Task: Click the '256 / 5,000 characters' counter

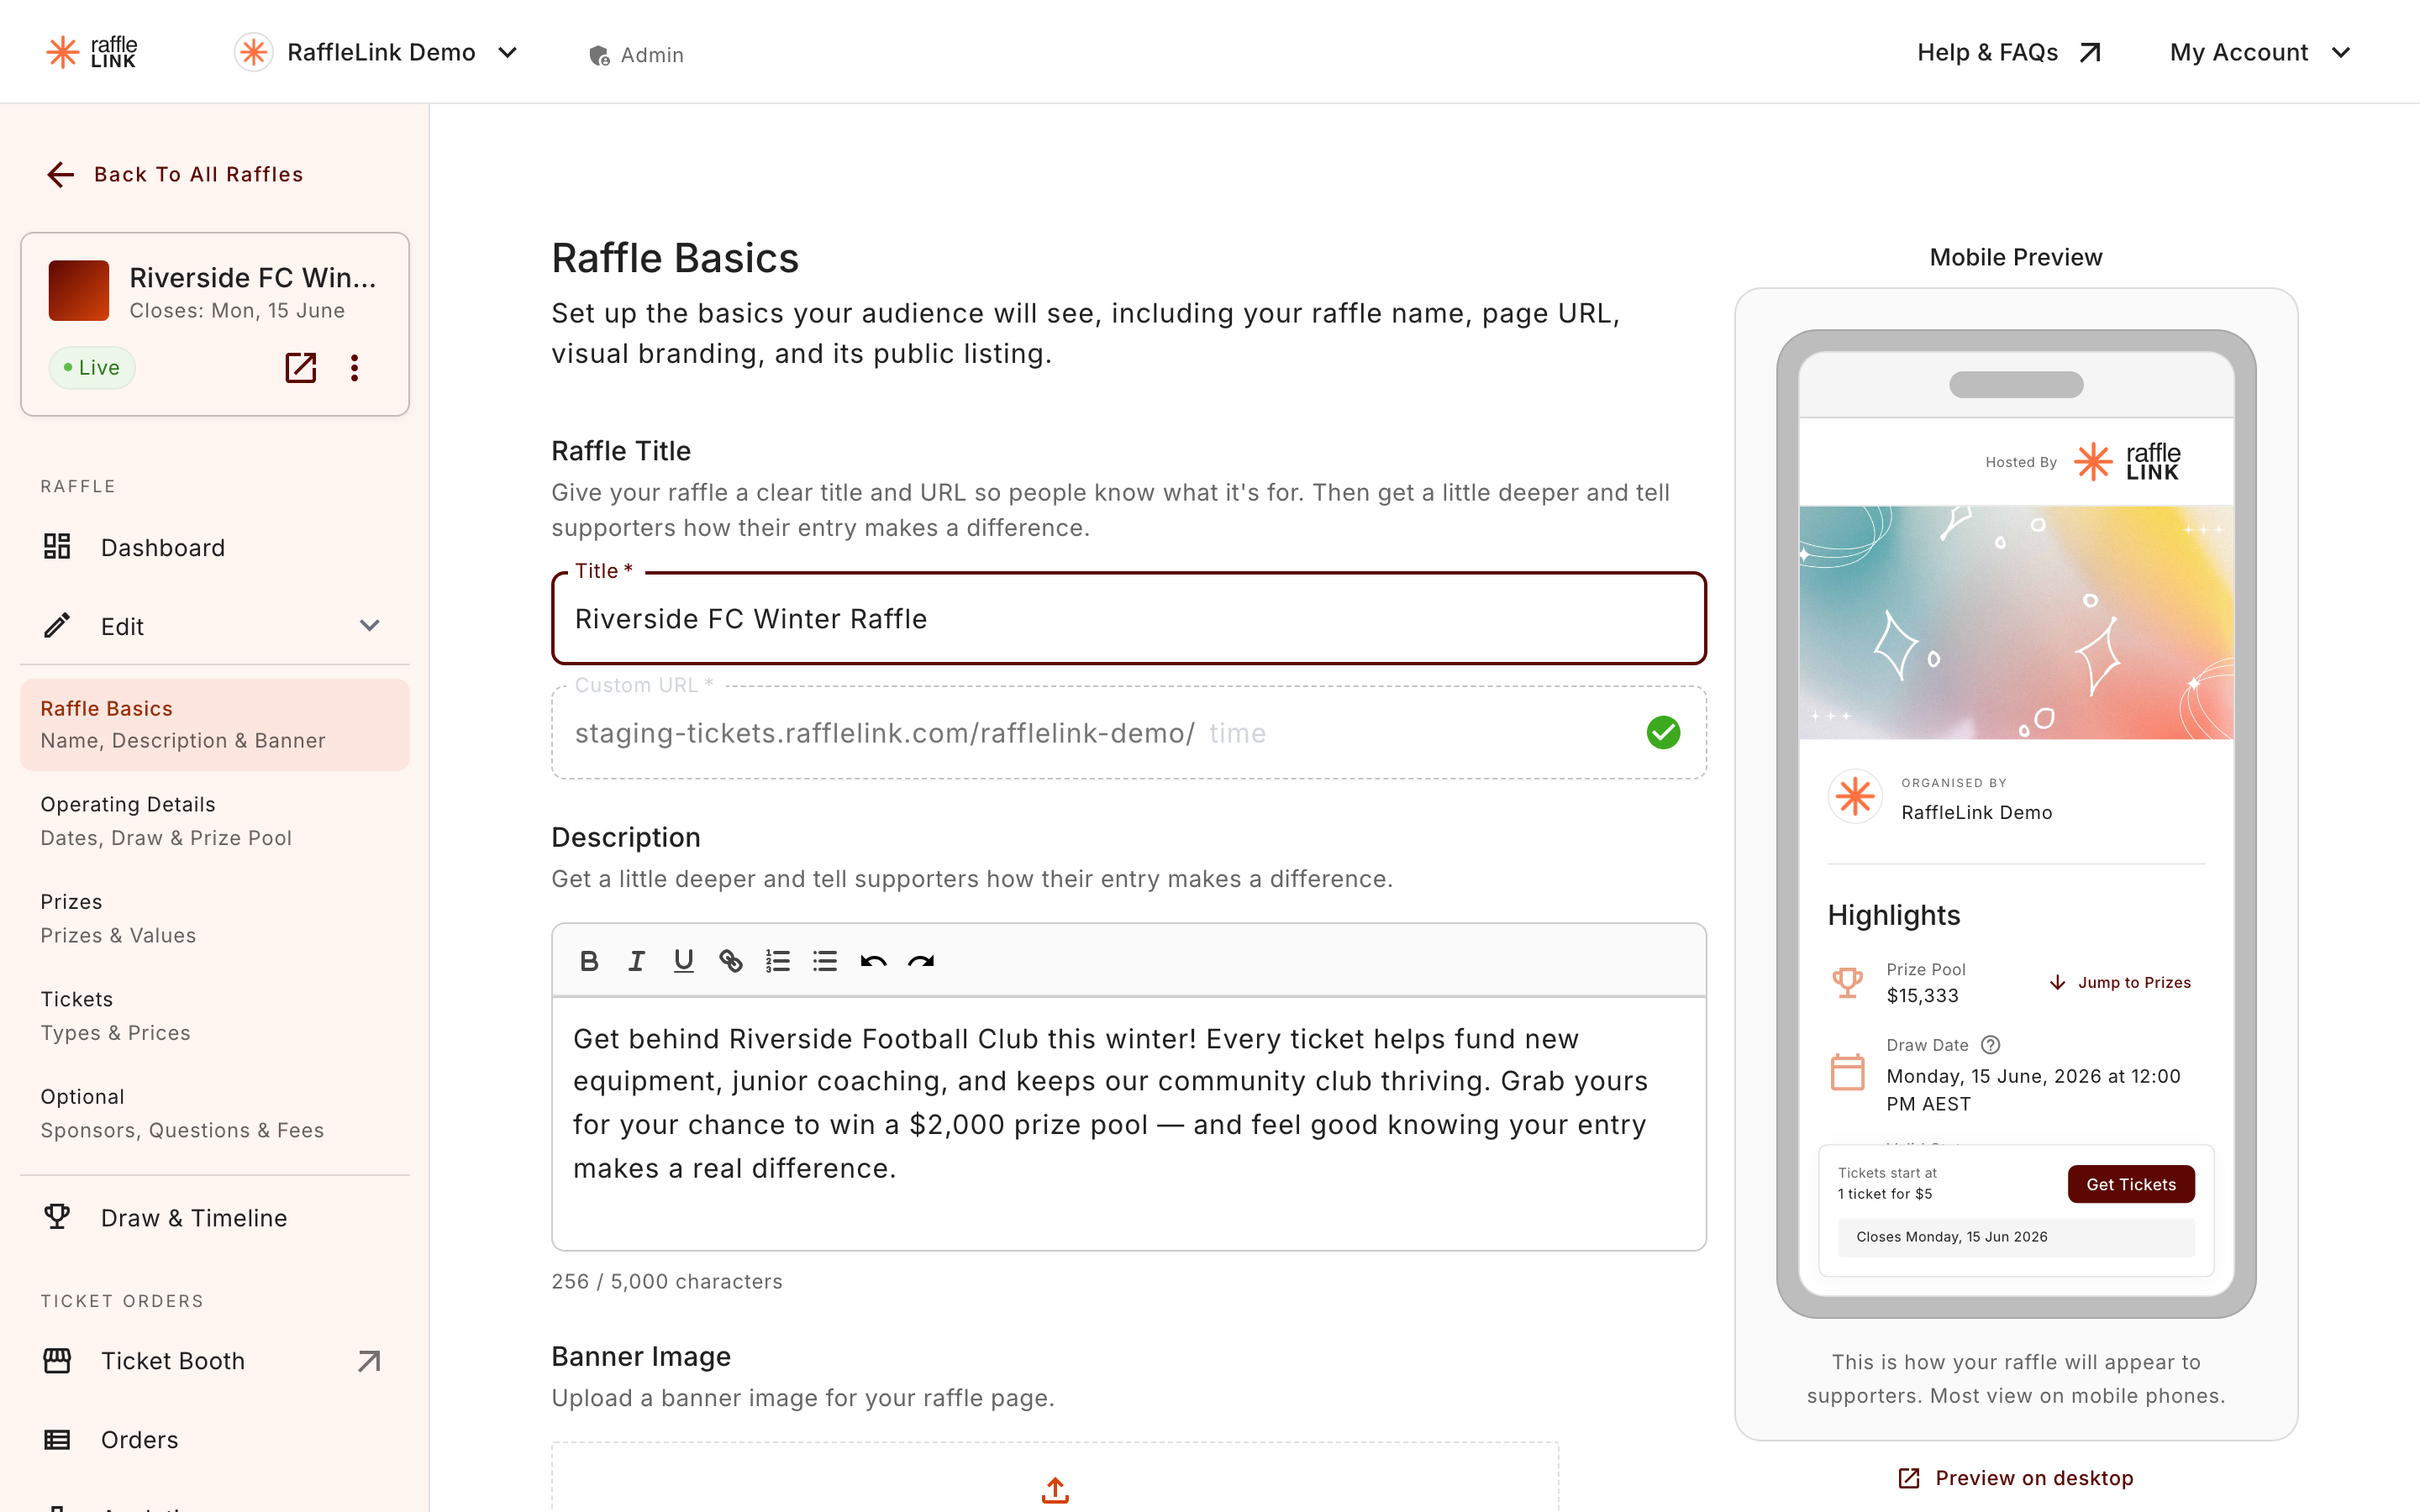Action: click(667, 1281)
